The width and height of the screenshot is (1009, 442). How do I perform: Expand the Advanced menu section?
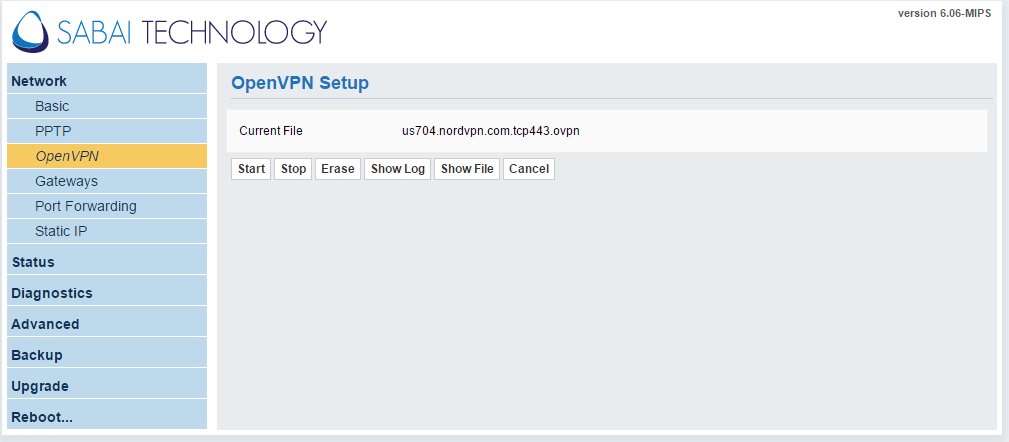coord(45,324)
